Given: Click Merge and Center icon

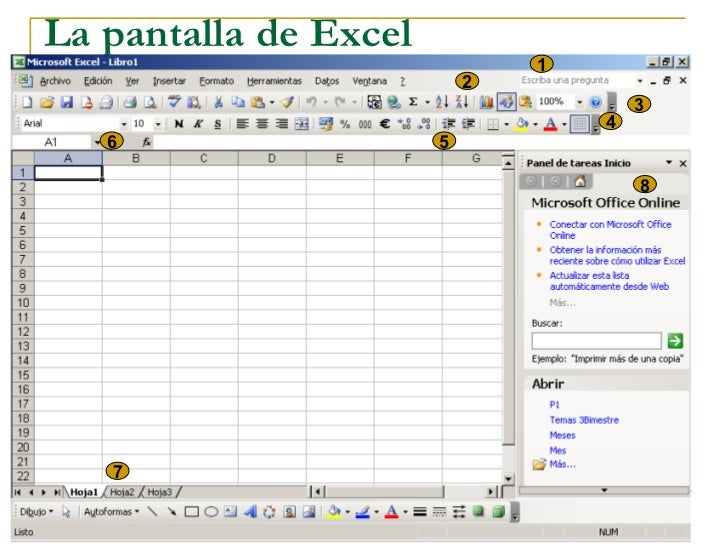Looking at the screenshot, I should tap(302, 124).
